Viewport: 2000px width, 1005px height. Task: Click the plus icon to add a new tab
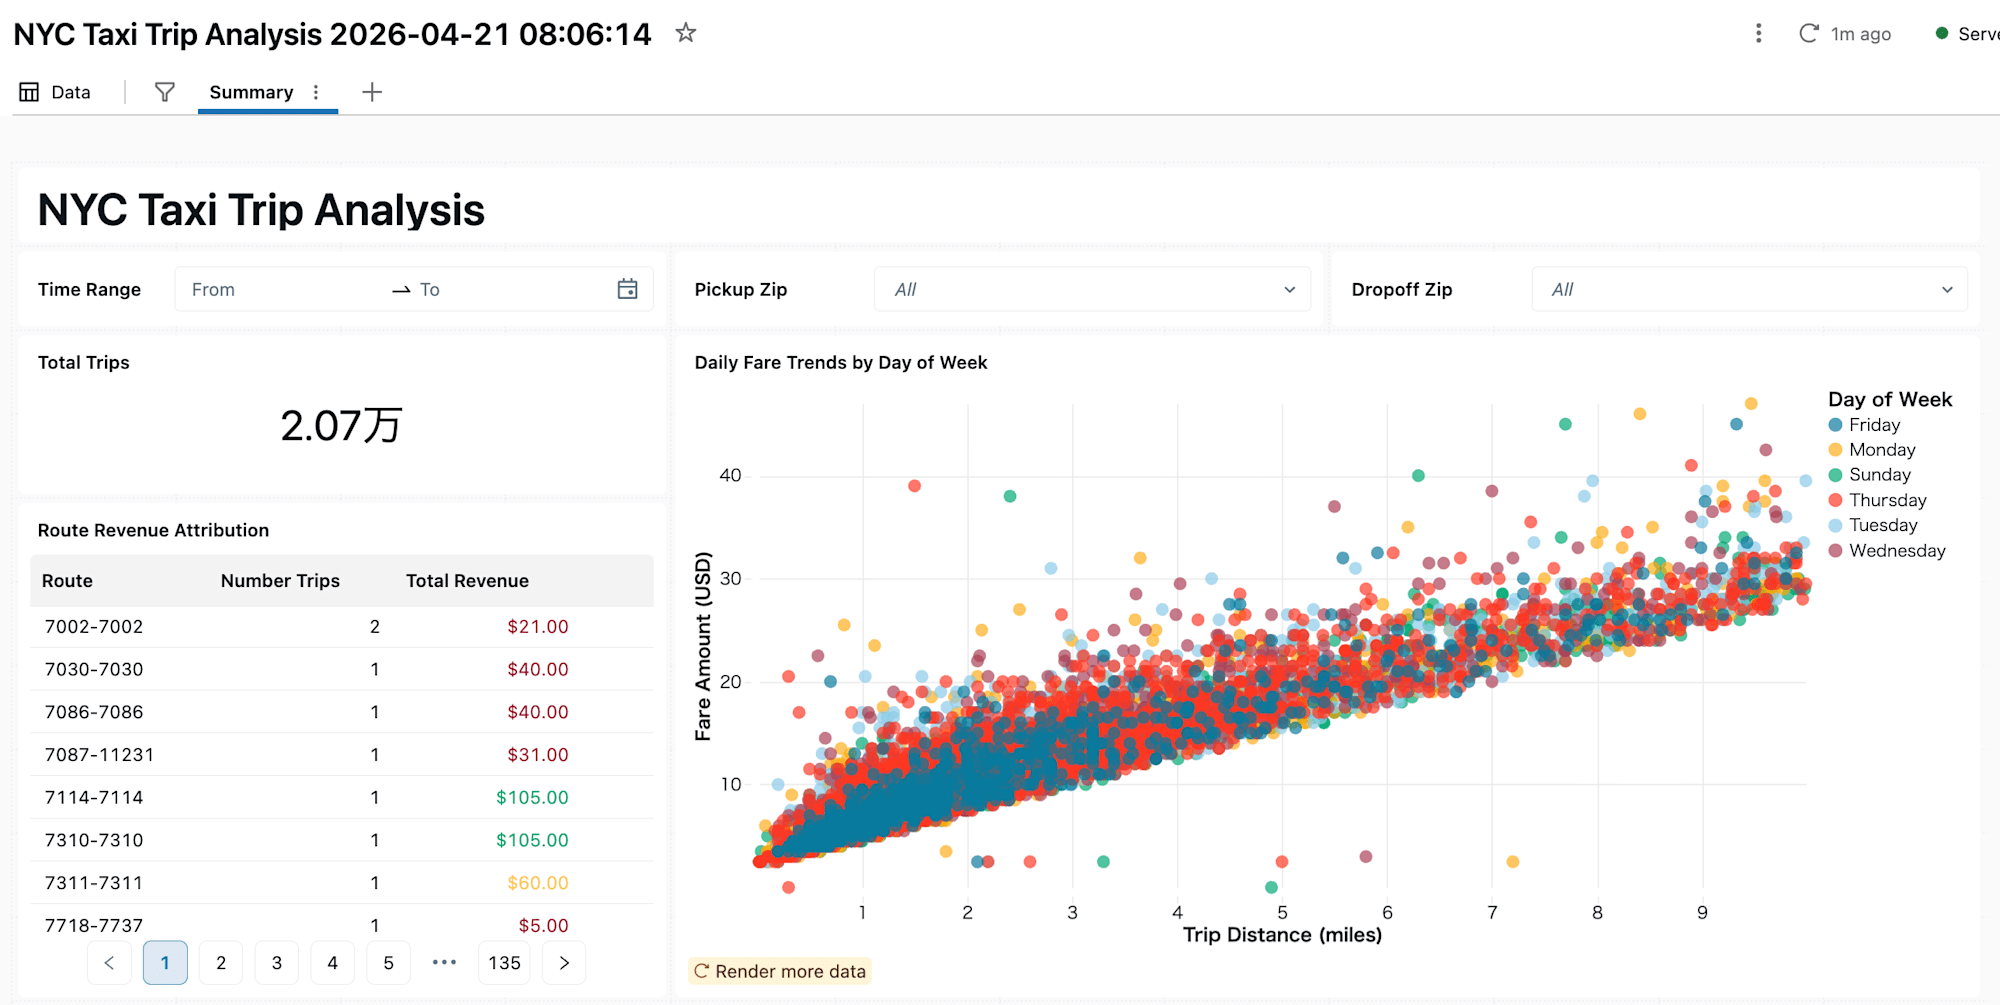(371, 92)
